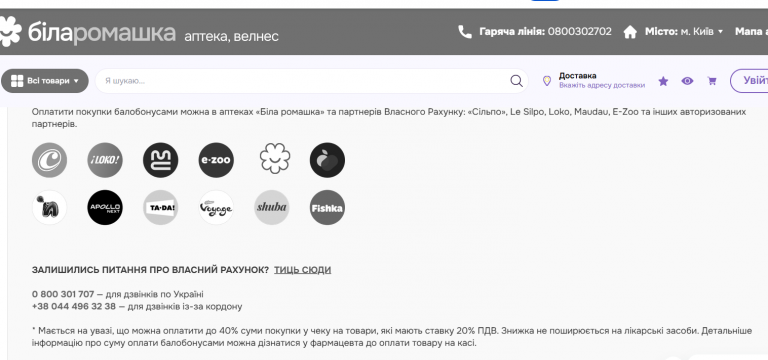The width and height of the screenshot is (768, 360).
Task: Open favorites via the star icon
Action: coord(663,81)
